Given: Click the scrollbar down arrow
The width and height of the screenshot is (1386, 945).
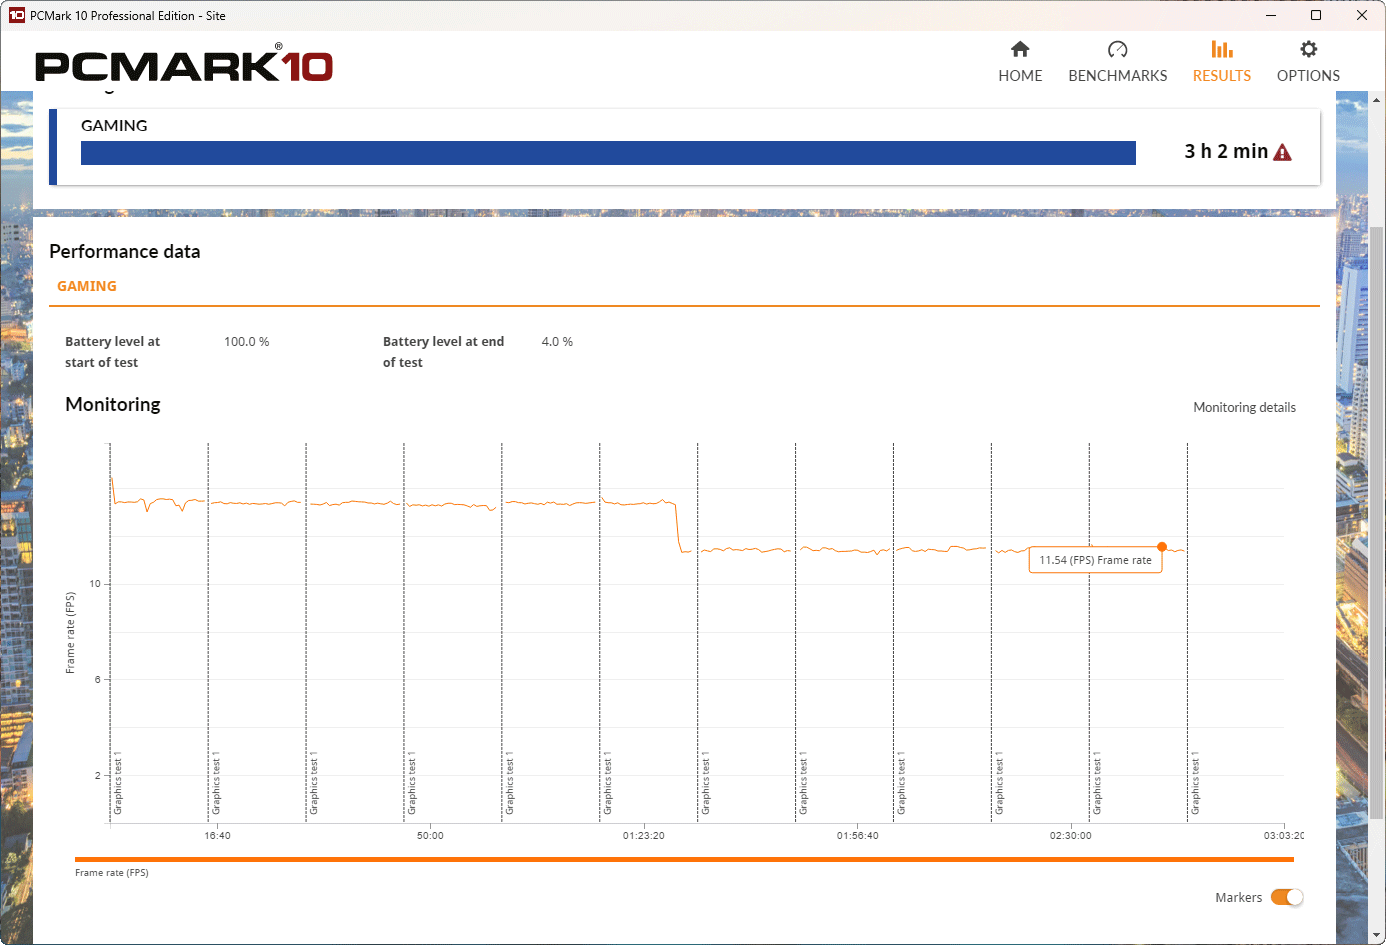Looking at the screenshot, I should (x=1376, y=935).
